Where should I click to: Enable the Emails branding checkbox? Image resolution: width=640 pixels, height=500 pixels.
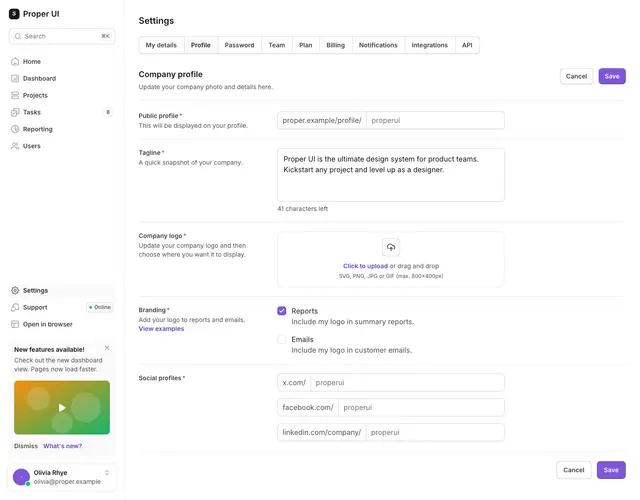coord(282,339)
